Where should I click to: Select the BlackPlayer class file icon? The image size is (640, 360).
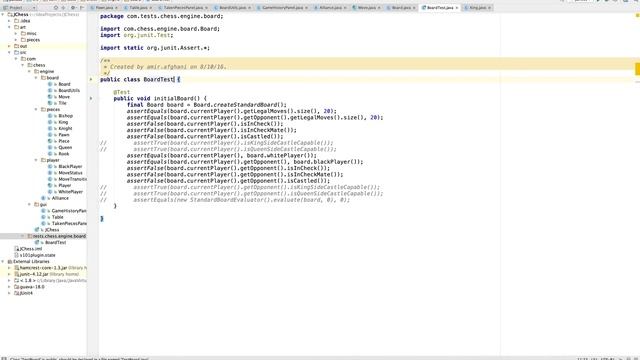(x=50, y=167)
